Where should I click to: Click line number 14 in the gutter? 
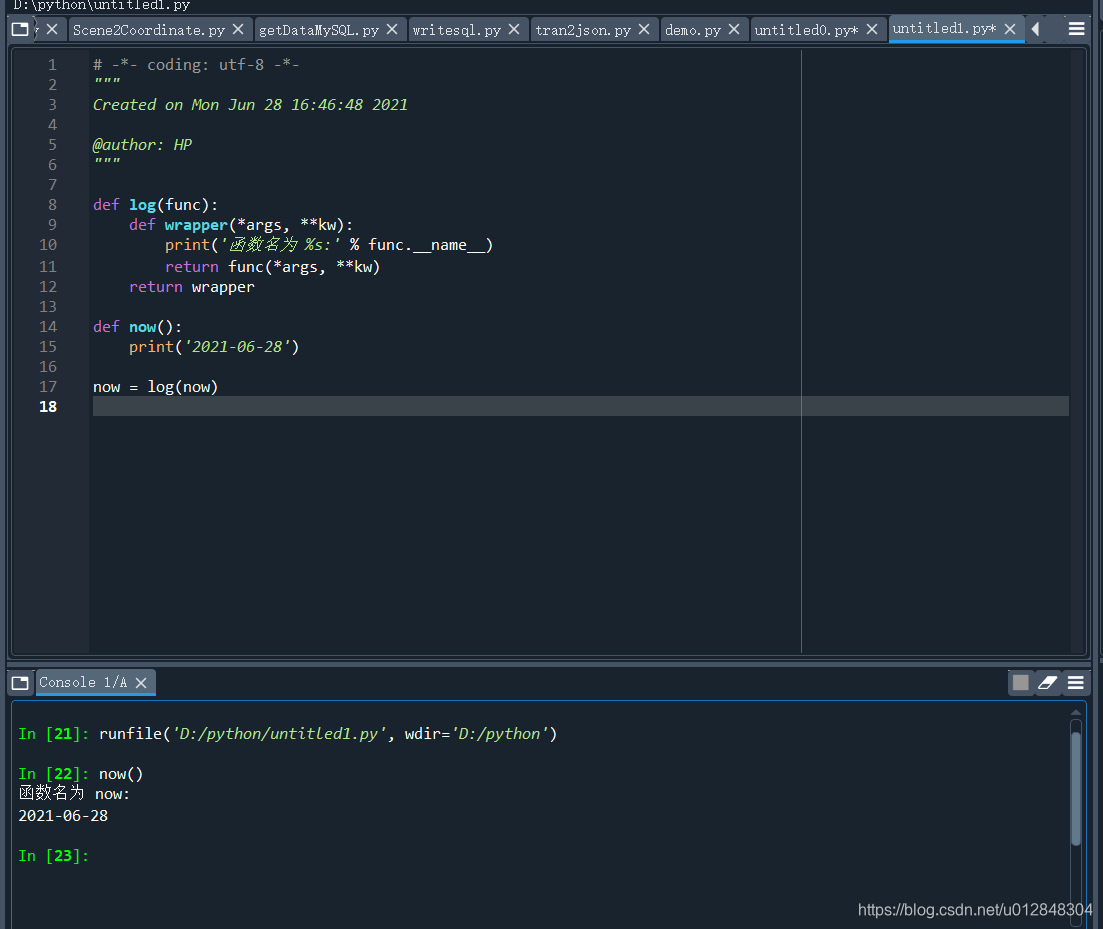48,327
